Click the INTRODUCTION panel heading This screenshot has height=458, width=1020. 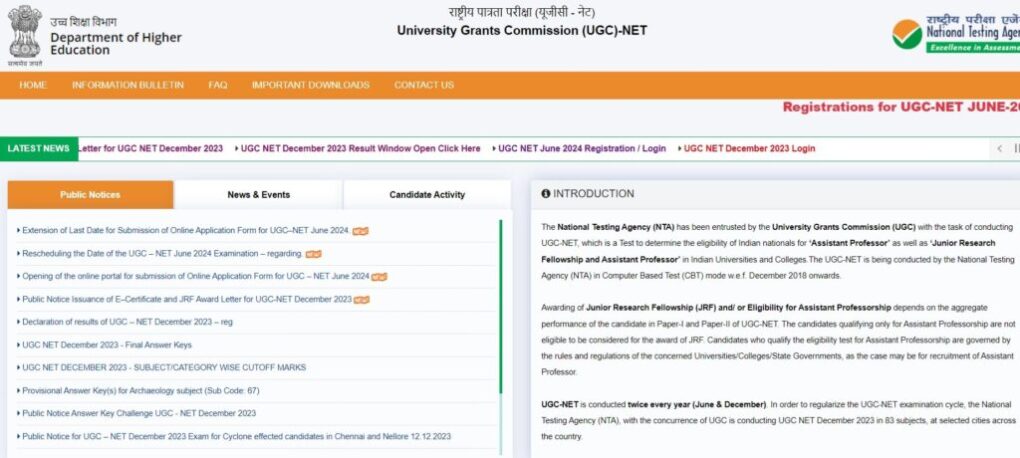point(593,194)
